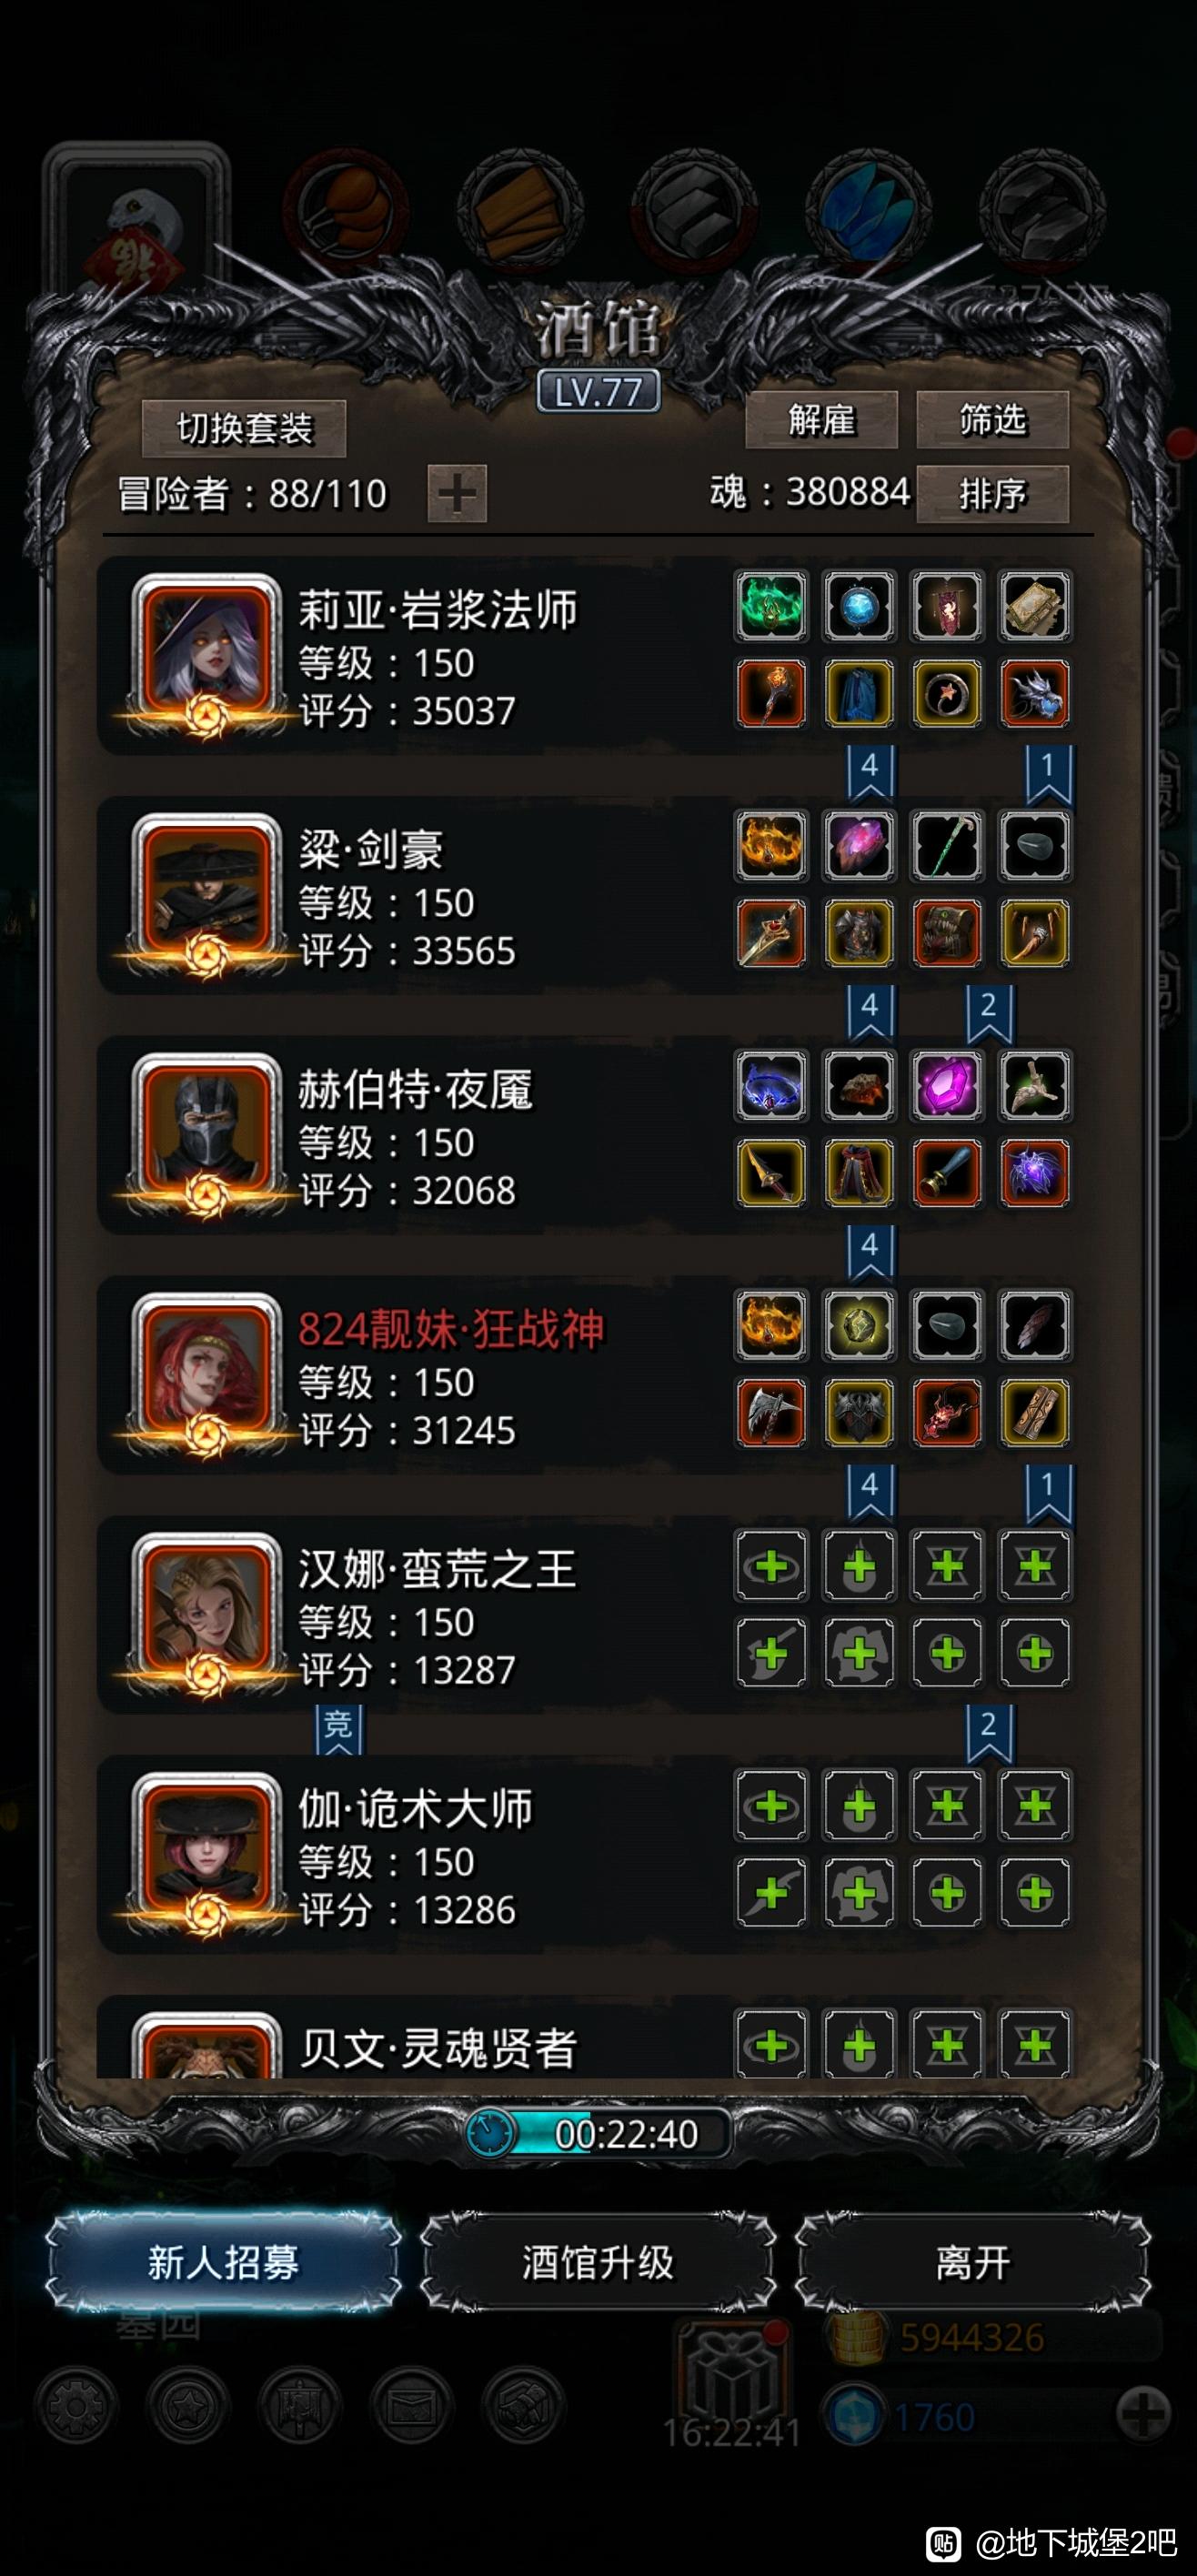
Task: Open the 筛选 filter options
Action: tap(992, 420)
